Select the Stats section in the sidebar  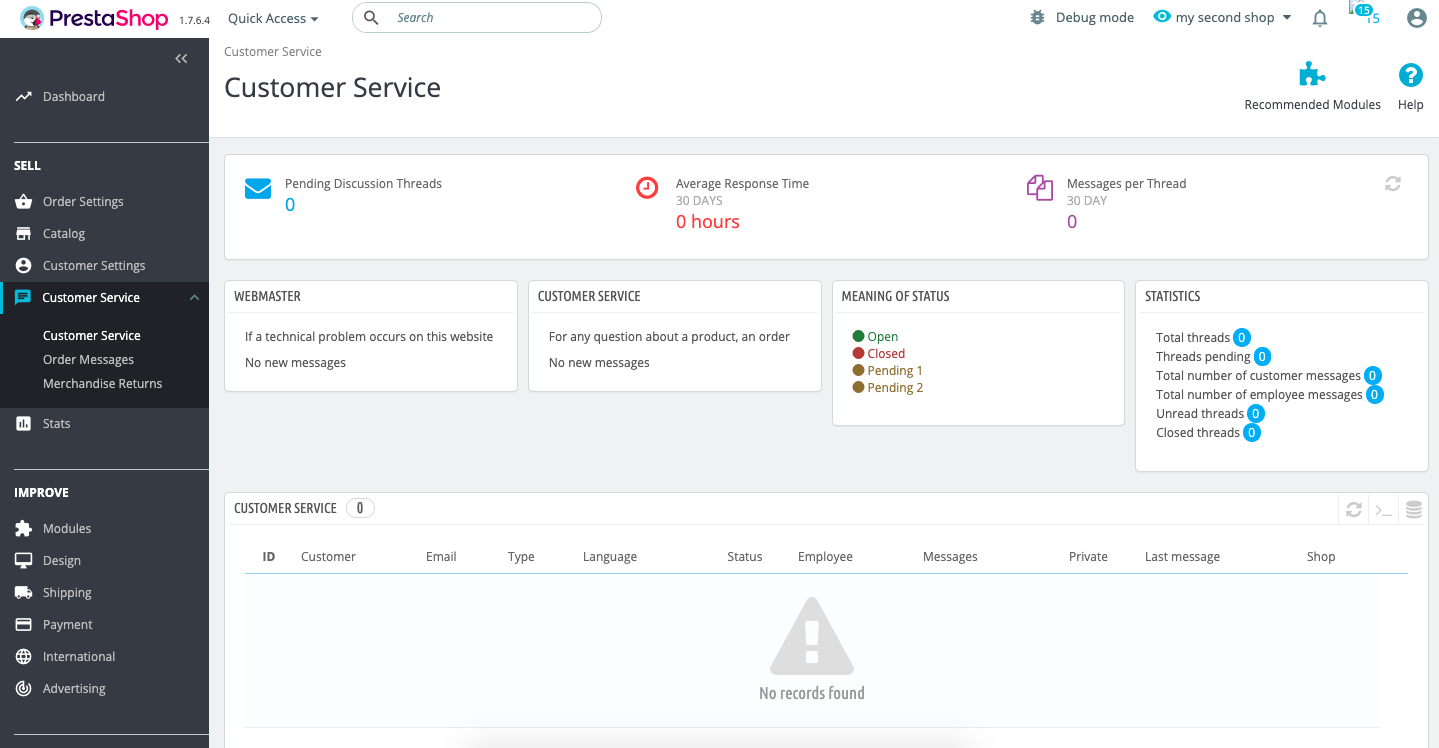57,423
